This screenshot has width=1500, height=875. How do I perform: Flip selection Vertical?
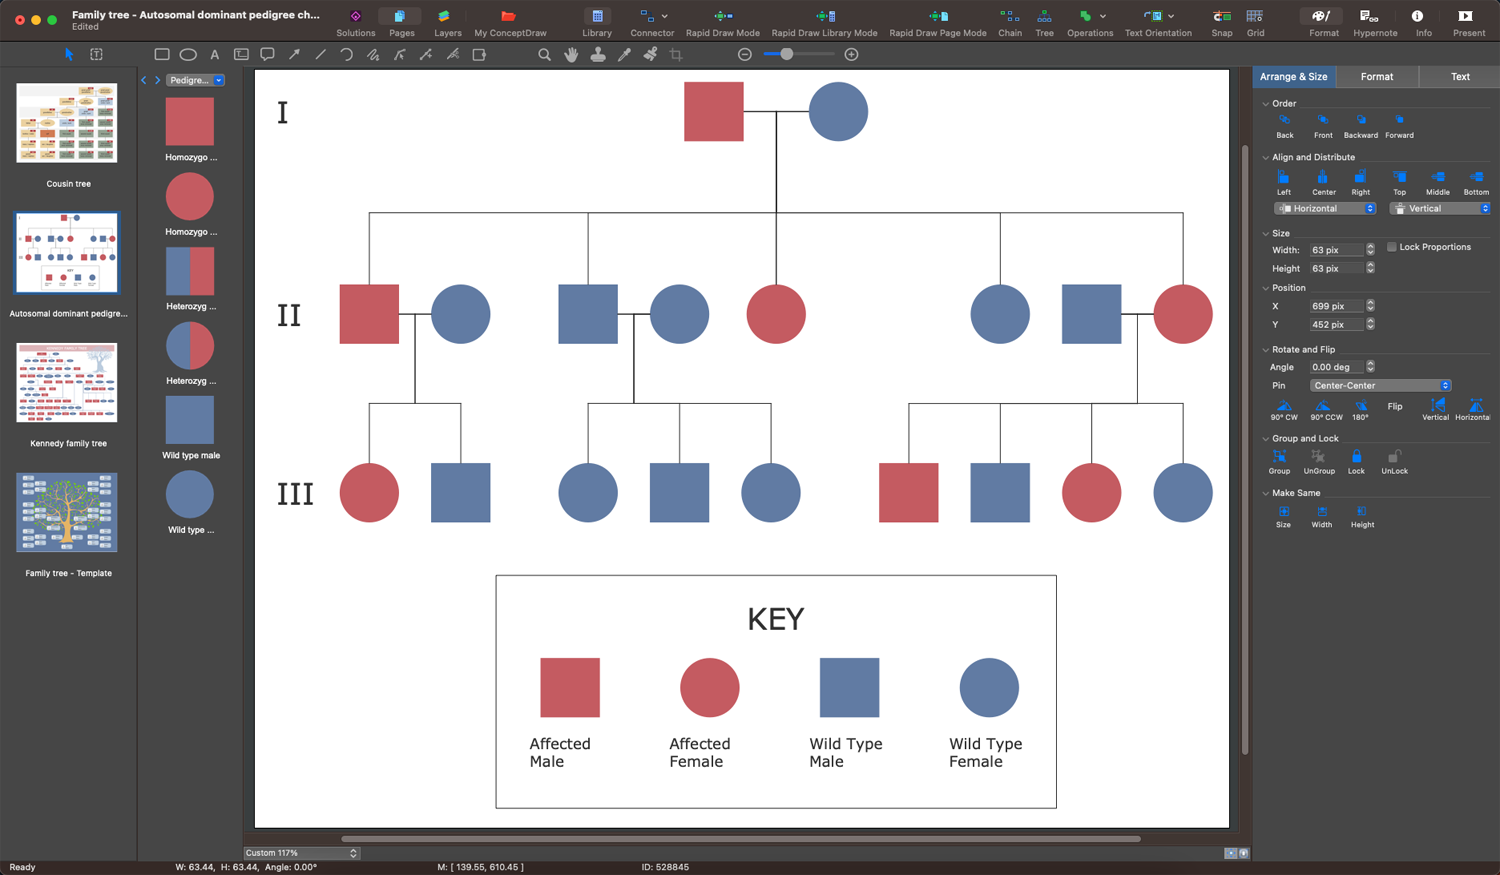tap(1436, 410)
